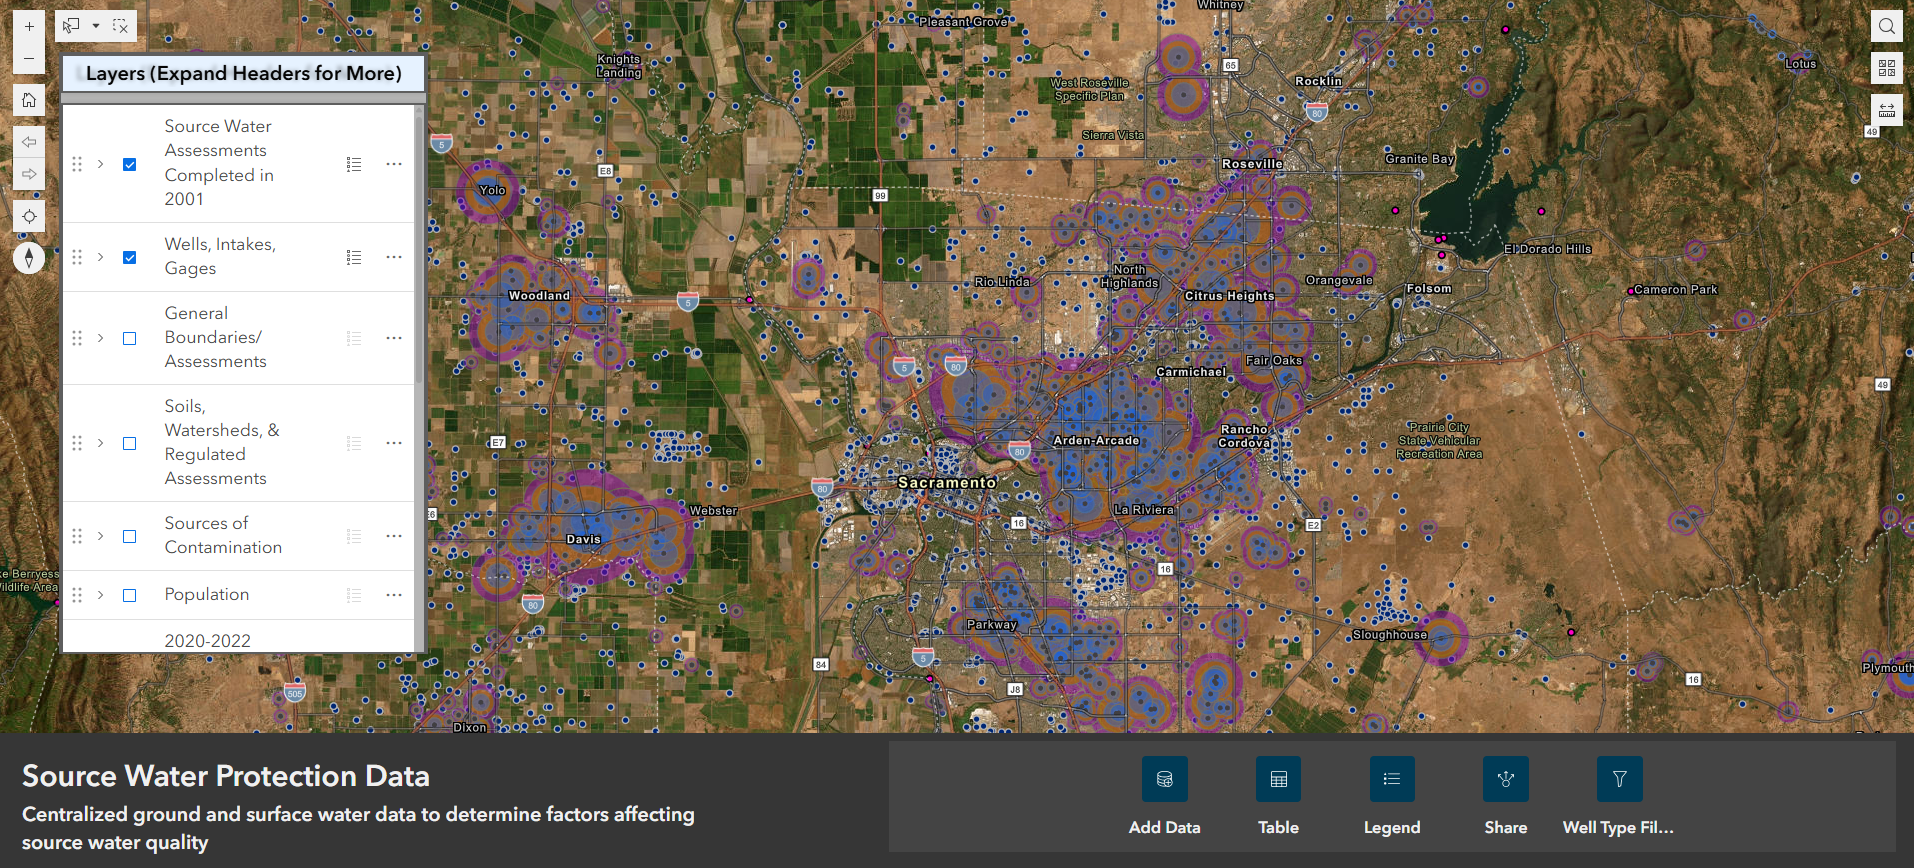Enable Sources of Contamination layer

point(130,536)
